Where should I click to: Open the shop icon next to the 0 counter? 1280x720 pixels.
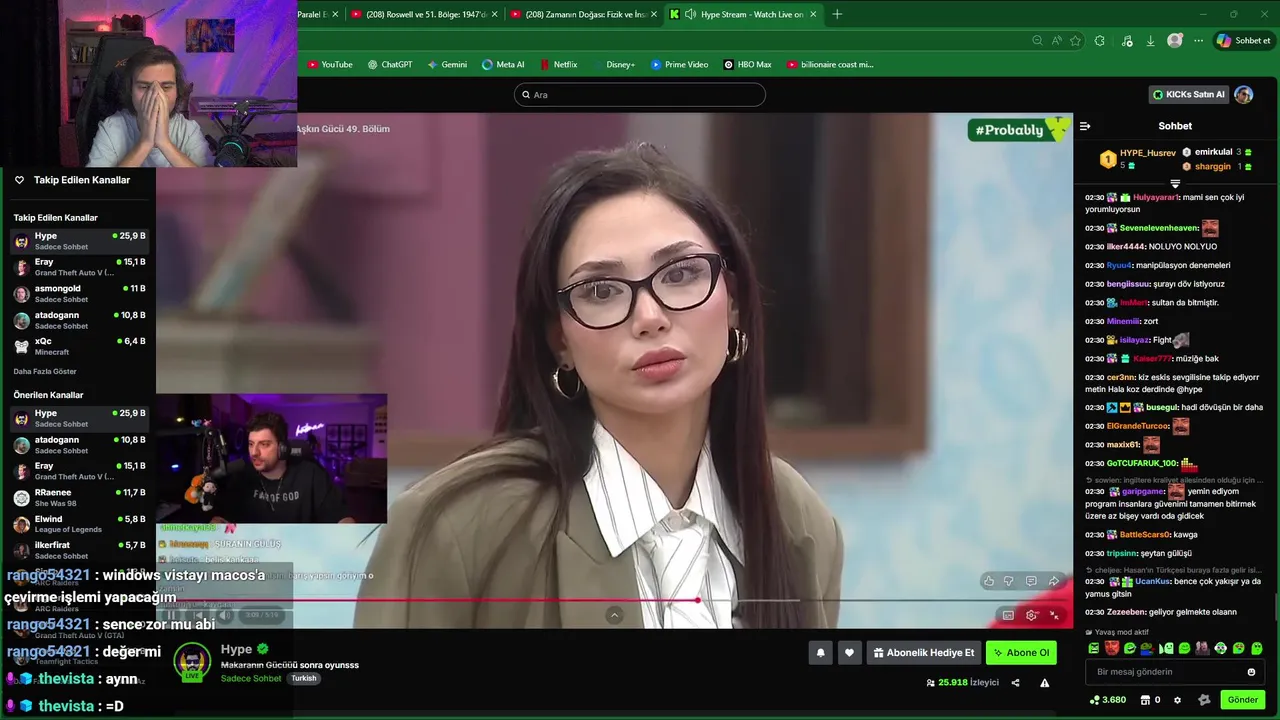click(1145, 700)
